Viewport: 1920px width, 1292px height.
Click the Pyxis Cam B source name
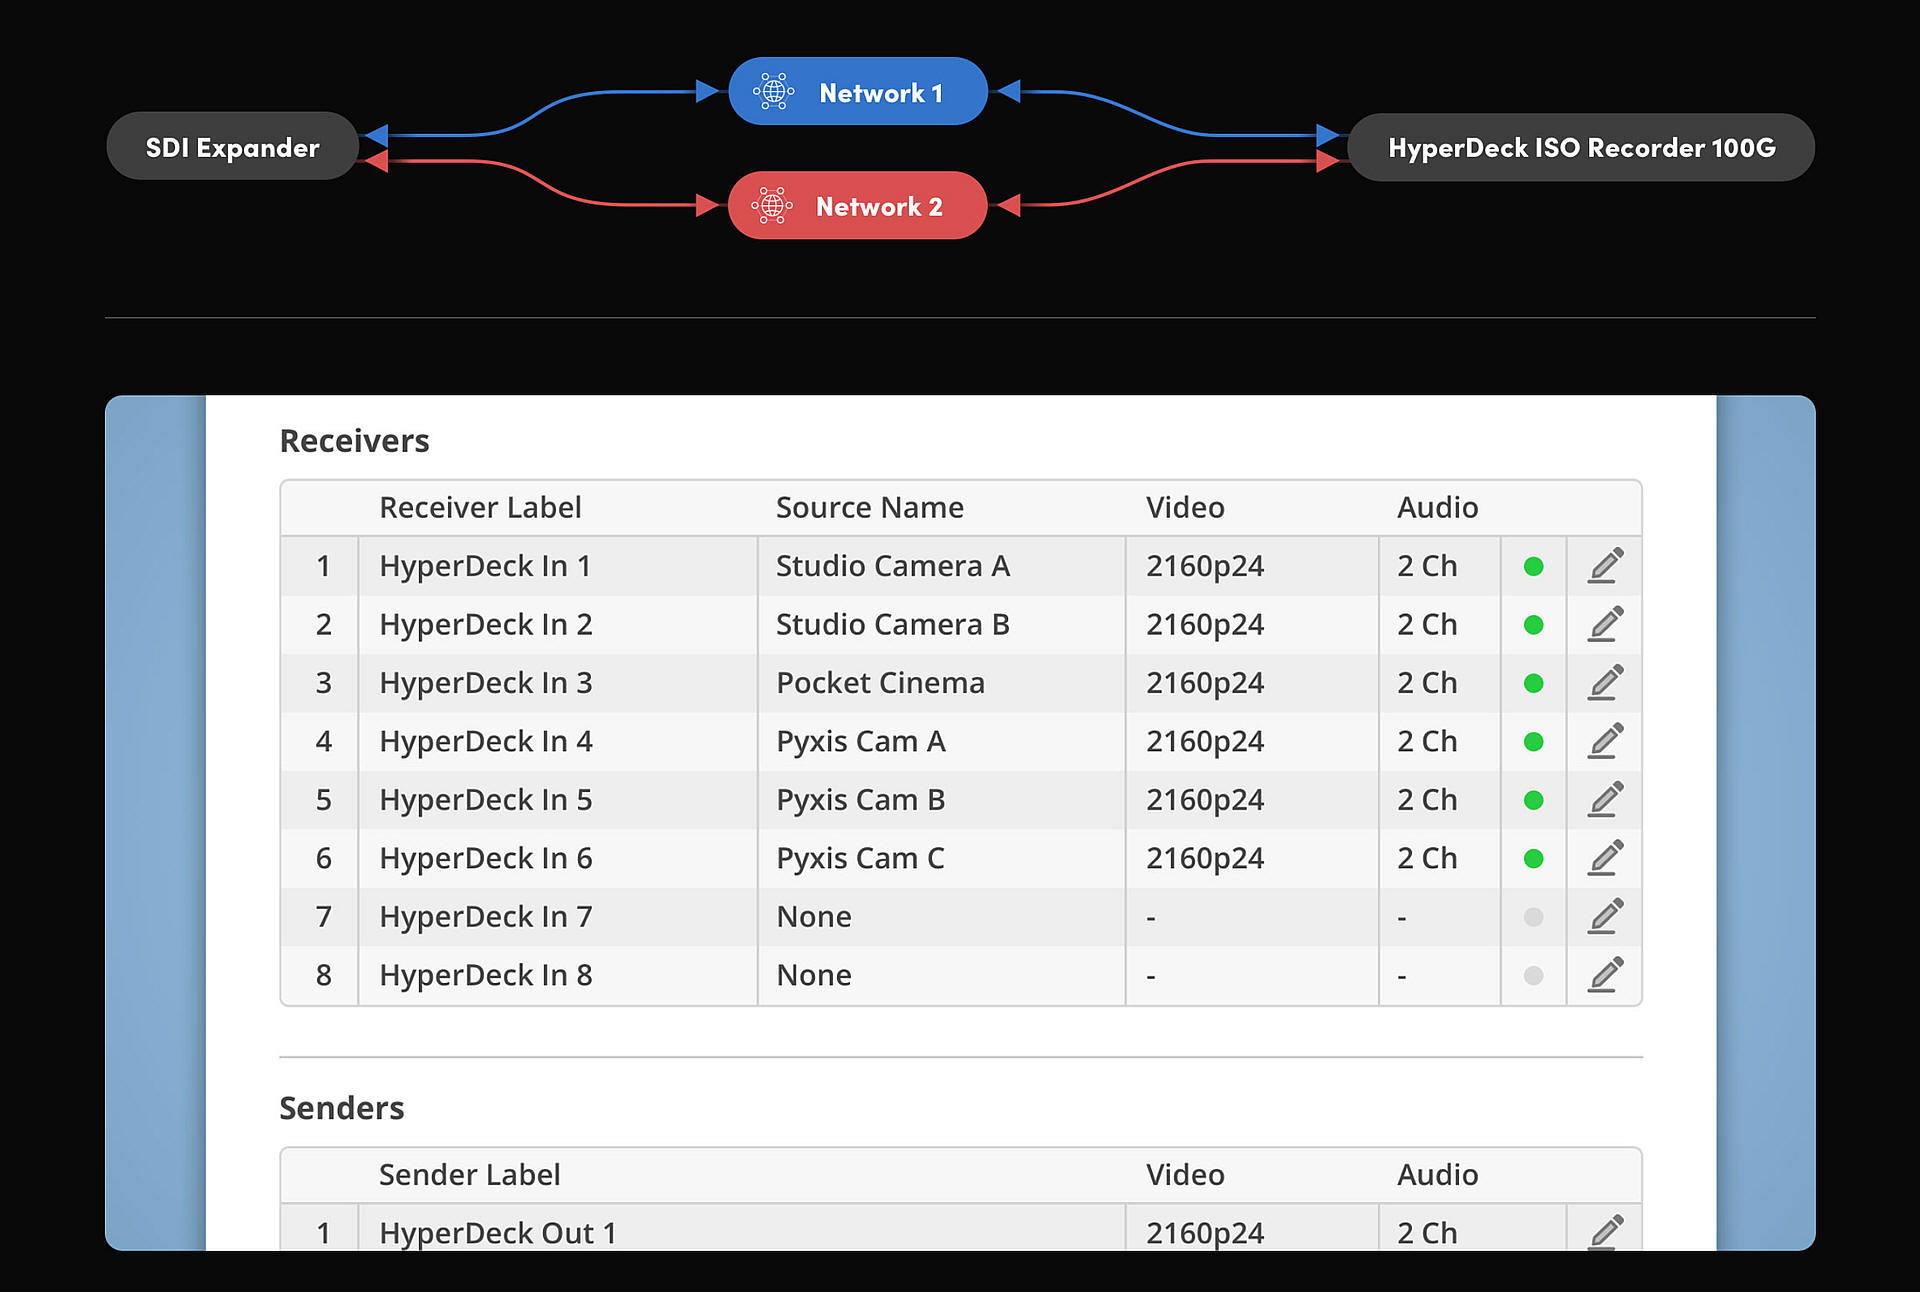(861, 800)
